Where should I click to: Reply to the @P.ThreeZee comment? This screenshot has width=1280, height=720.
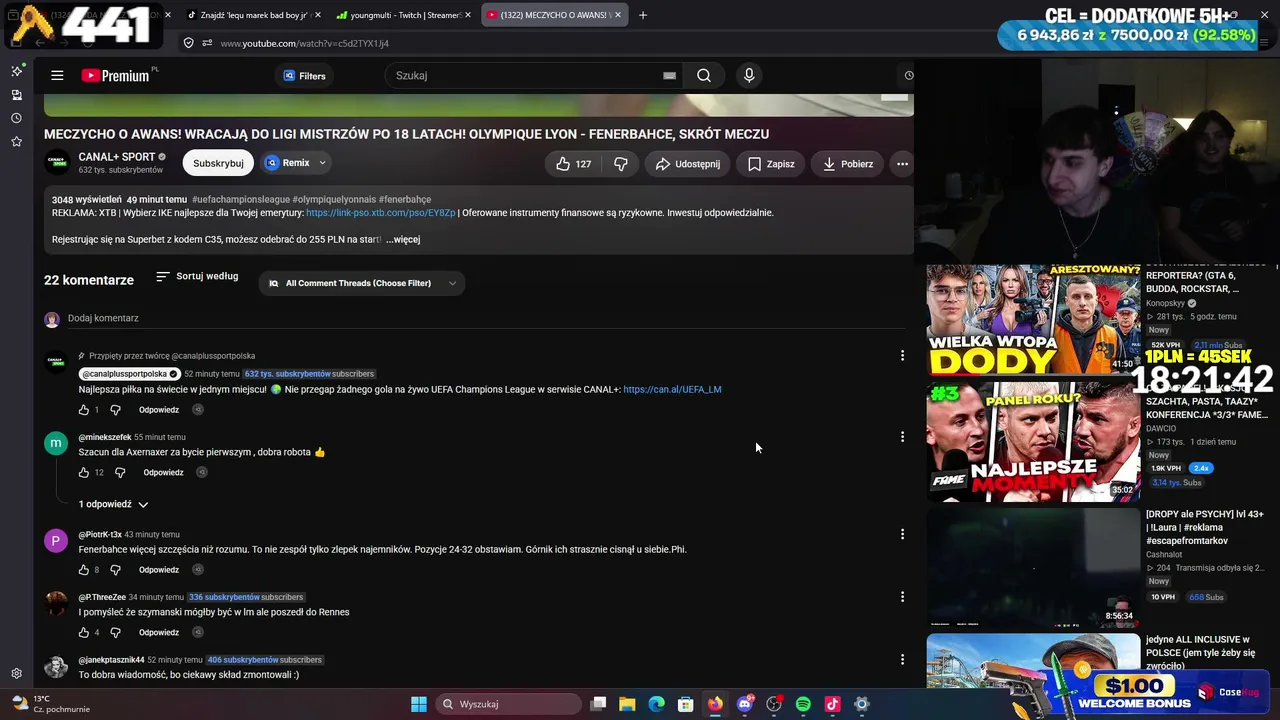coord(159,633)
